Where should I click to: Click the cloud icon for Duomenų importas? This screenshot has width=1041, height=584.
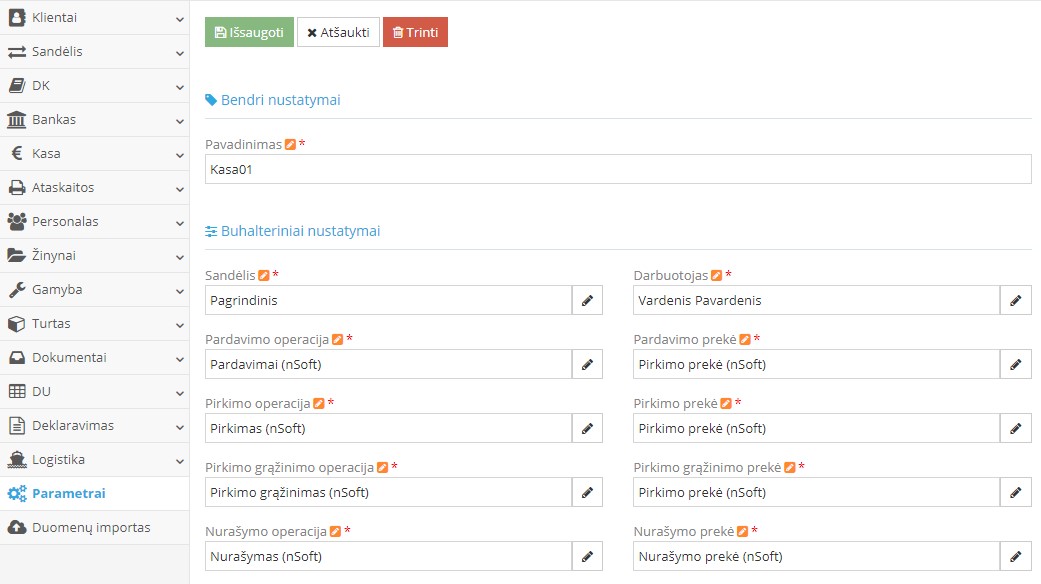point(18,527)
